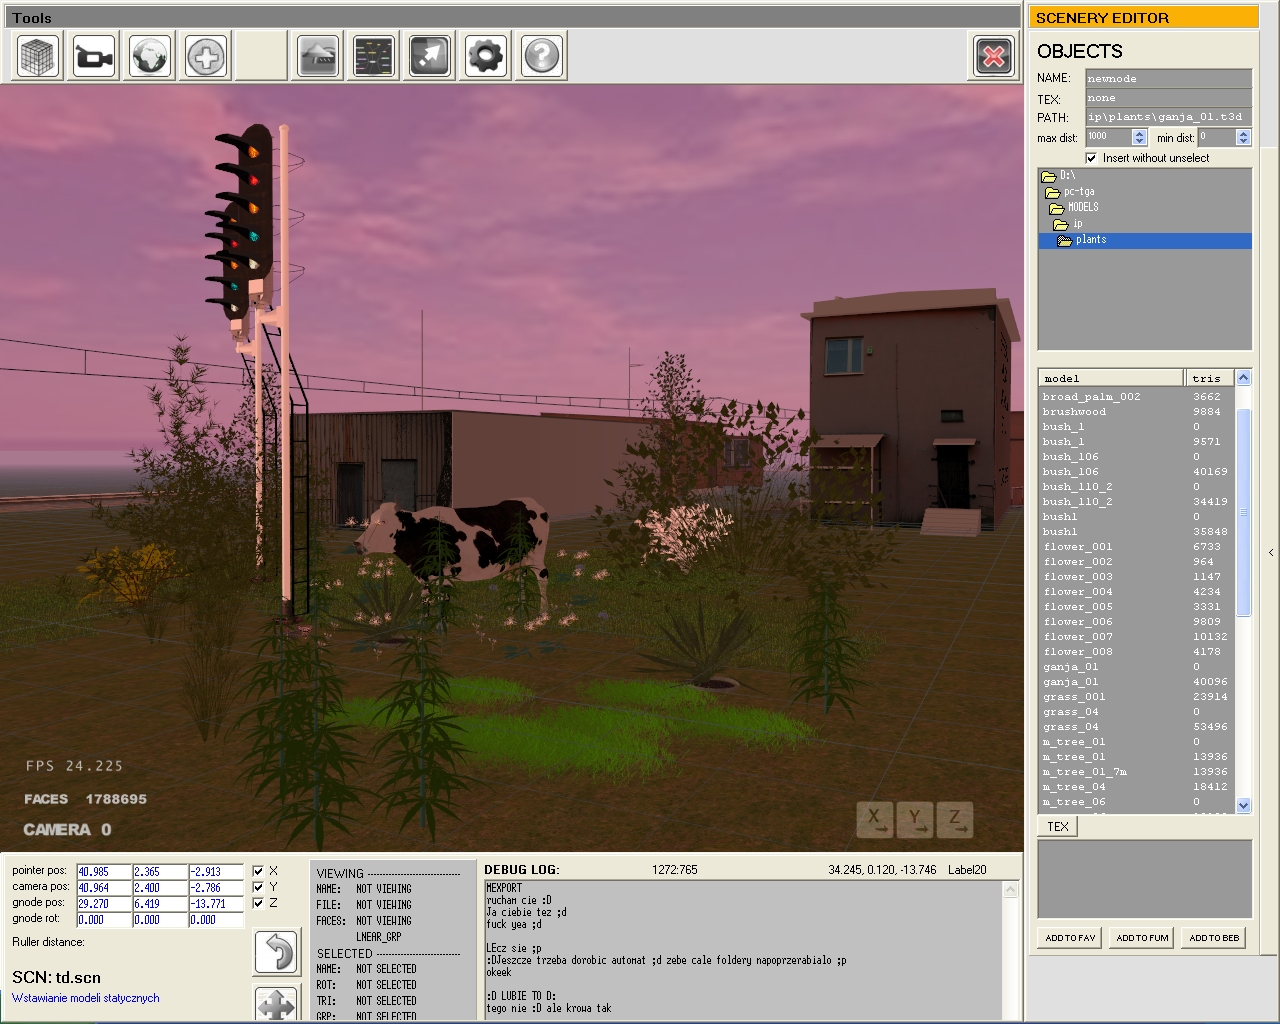Screen dimensions: 1280x1024
Task: Open the node graph toolbar icon
Action: pyautogui.click(x=374, y=56)
